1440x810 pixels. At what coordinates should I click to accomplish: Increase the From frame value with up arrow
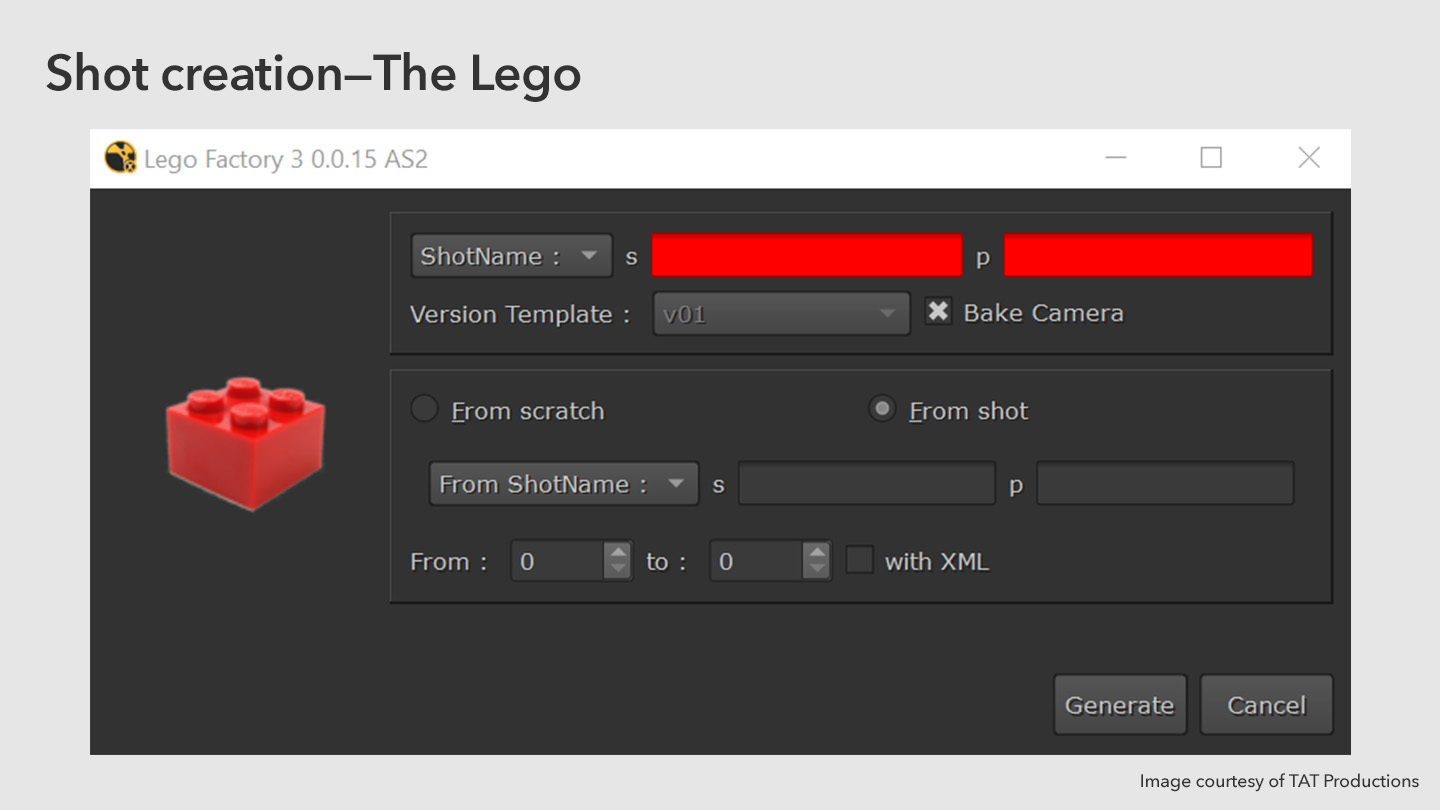coord(618,552)
